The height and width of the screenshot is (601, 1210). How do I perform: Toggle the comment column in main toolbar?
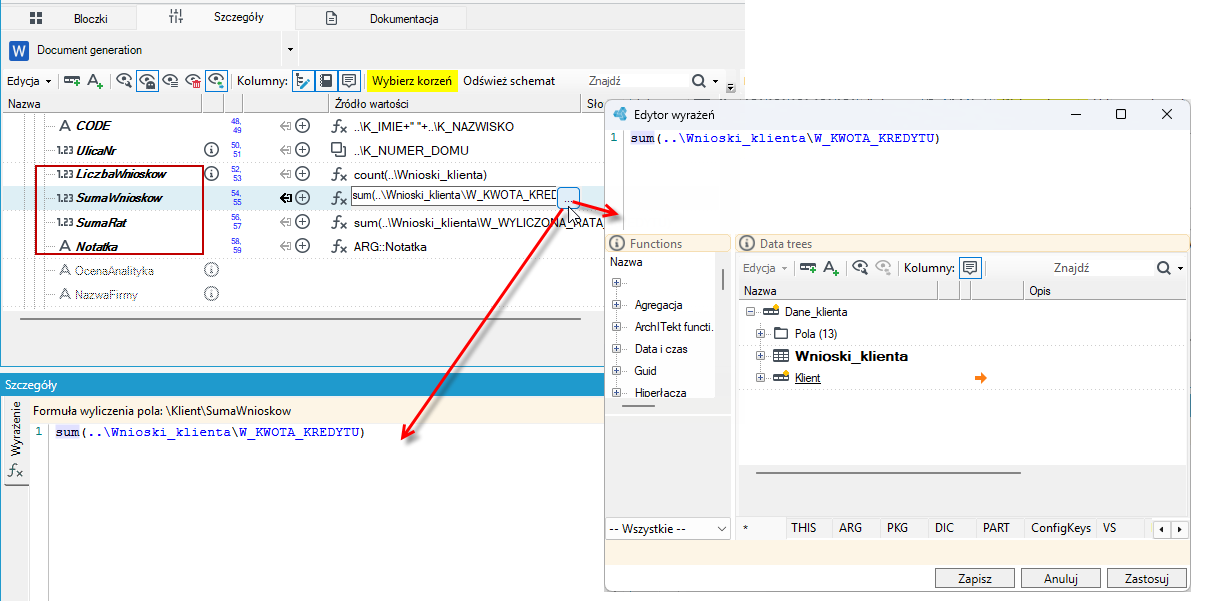coord(349,81)
